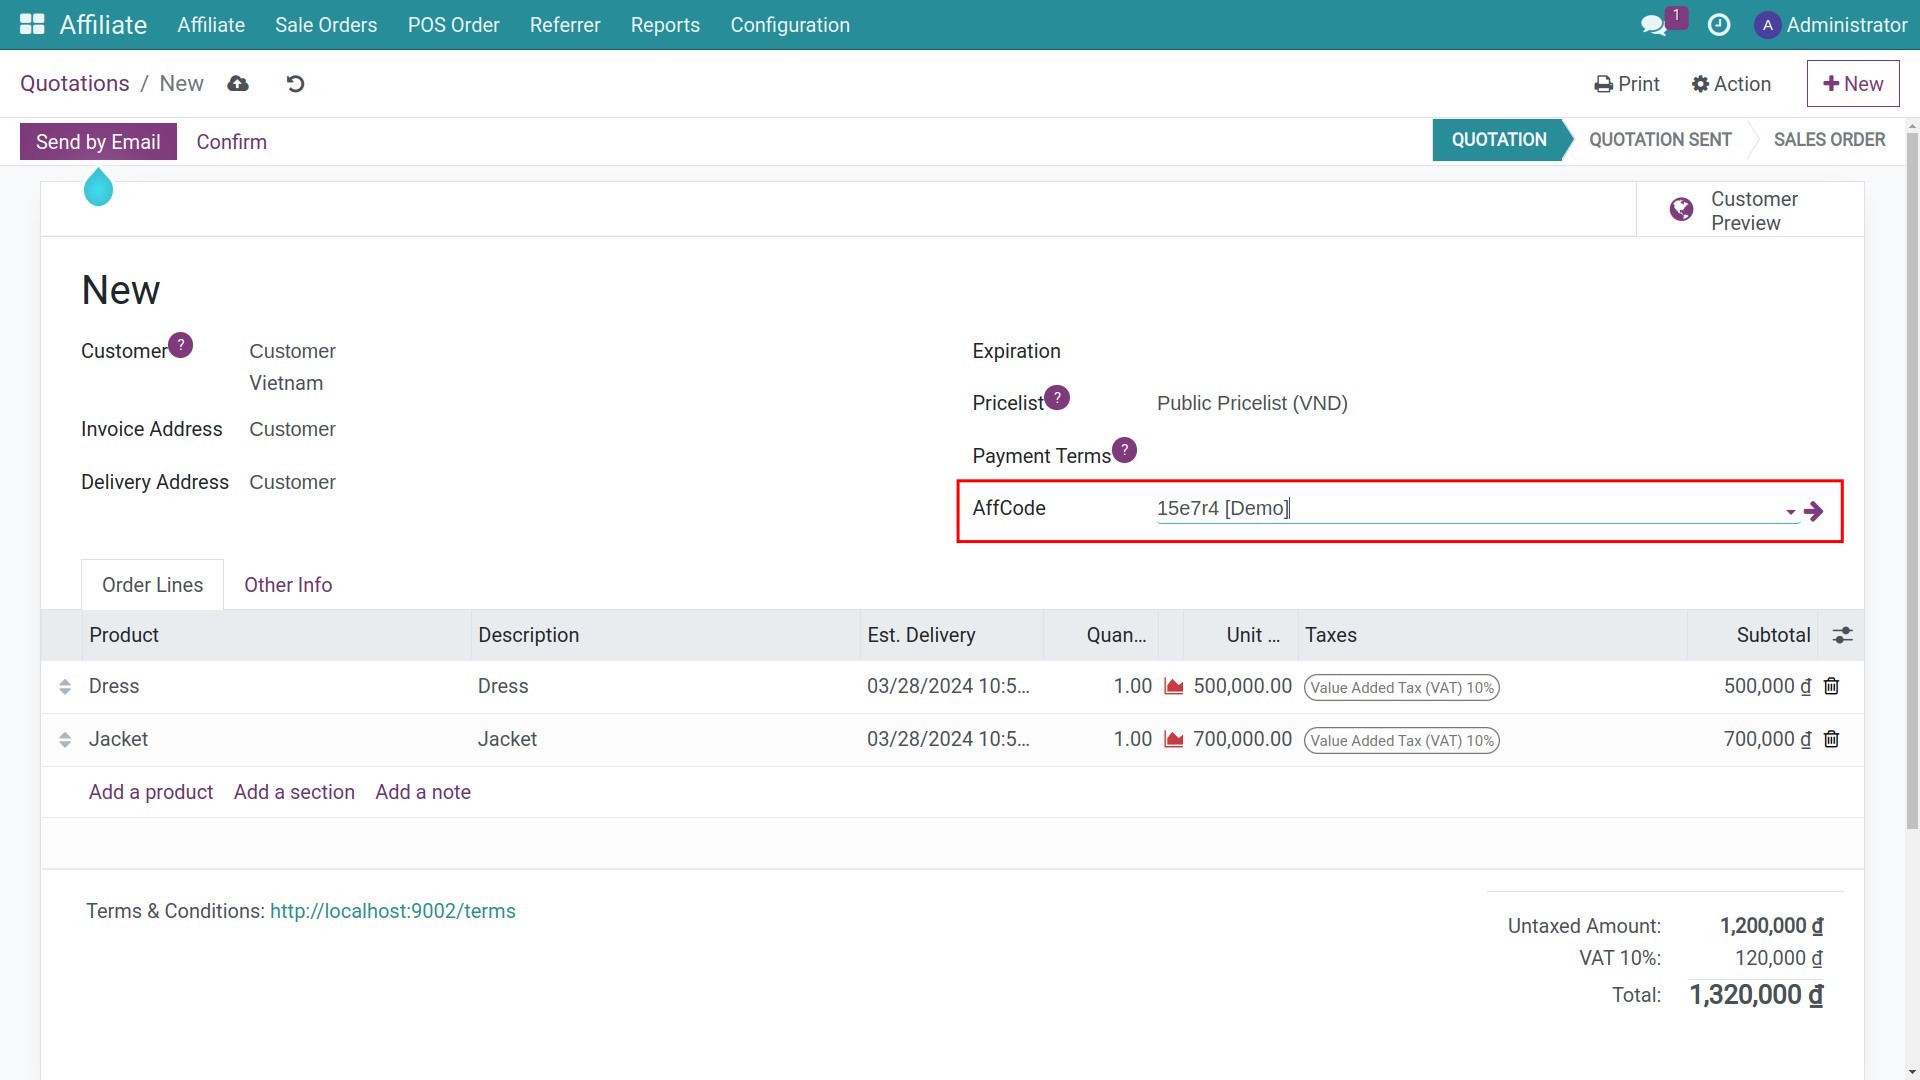Open the Sale Orders menu
Image resolution: width=1920 pixels, height=1080 pixels.
click(x=326, y=25)
